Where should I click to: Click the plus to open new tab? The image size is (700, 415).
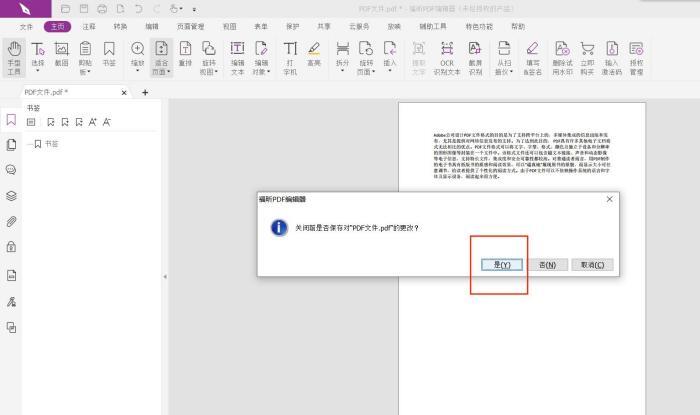coord(145,92)
